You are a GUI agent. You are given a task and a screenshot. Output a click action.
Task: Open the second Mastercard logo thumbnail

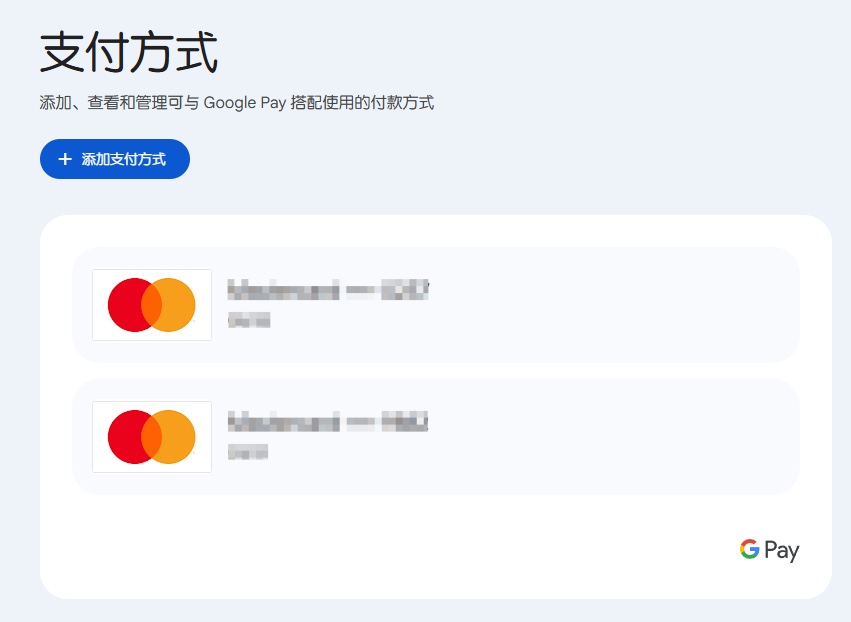tap(152, 437)
